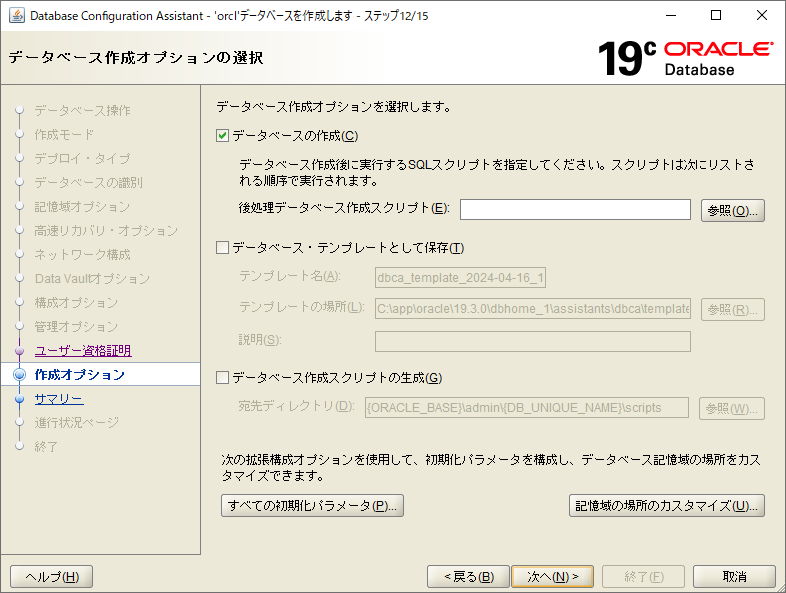Maximize the Database Configuration Assistant window
The width and height of the screenshot is (786, 593).
716,16
